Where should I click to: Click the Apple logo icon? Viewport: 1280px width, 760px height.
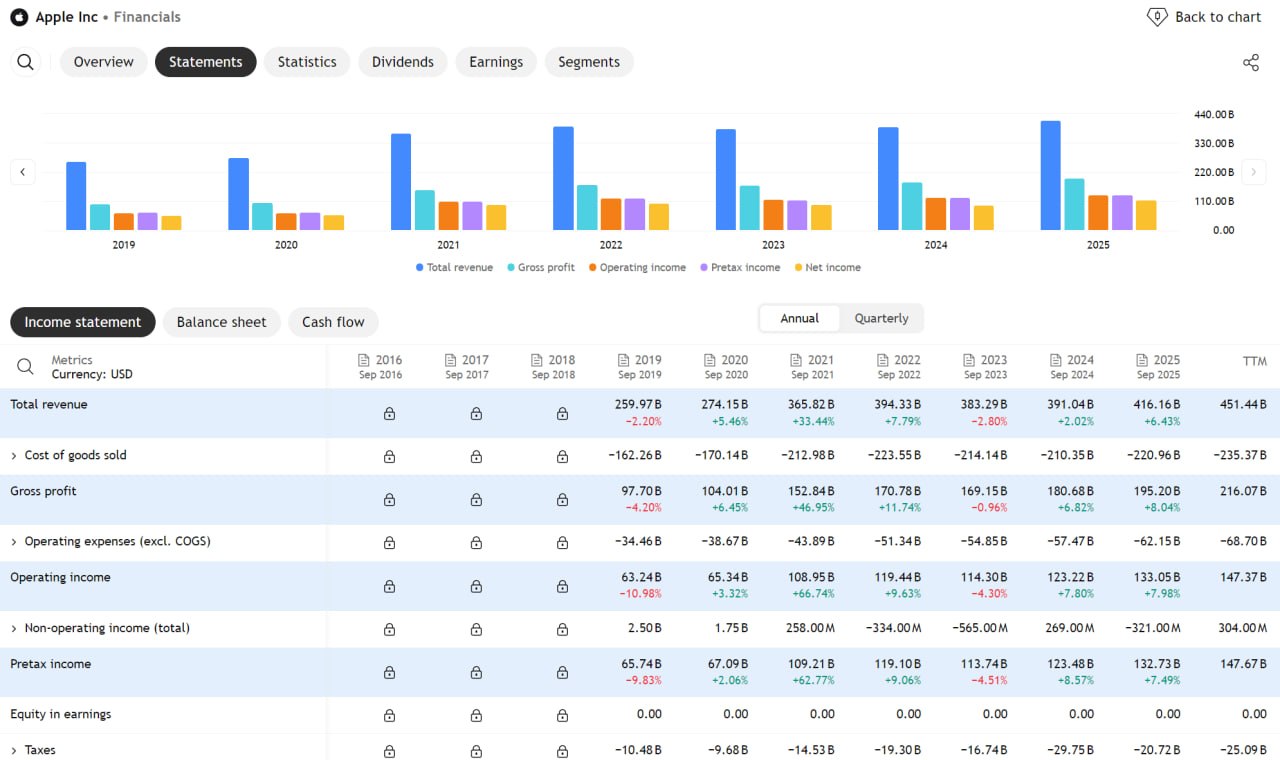pos(19,17)
